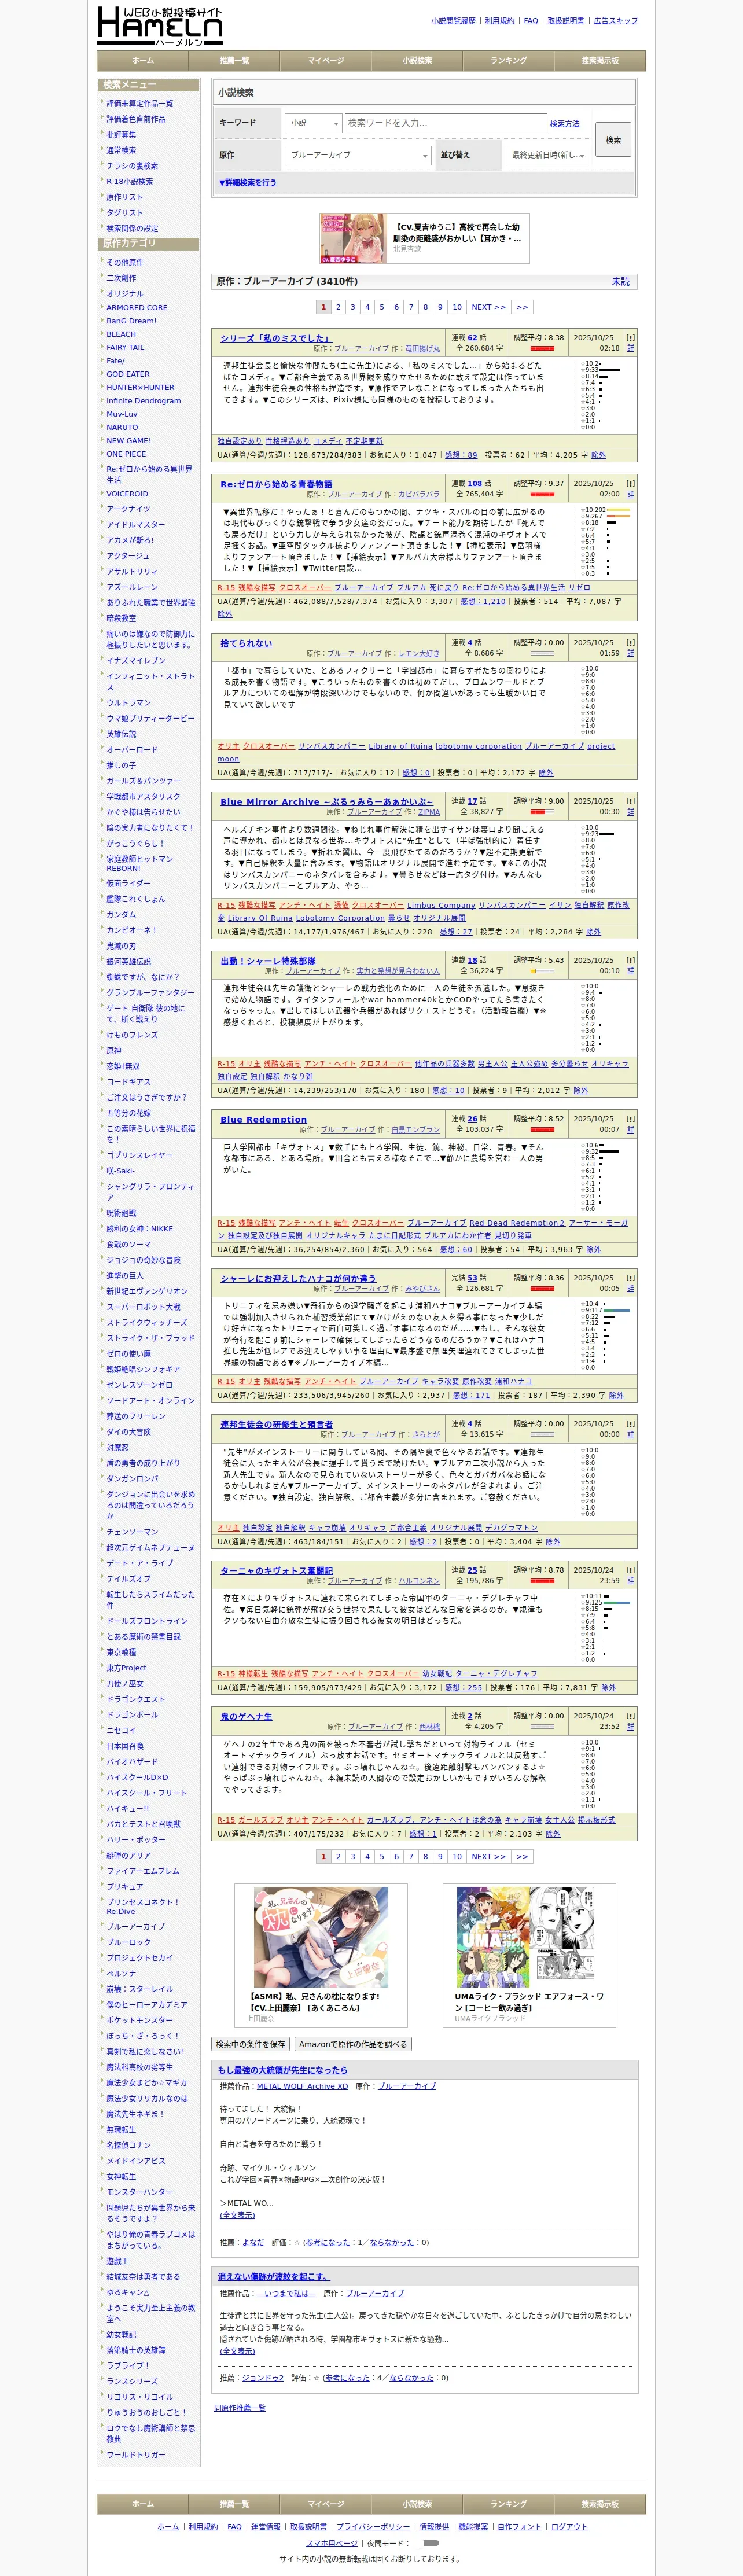Open ランキング in top navigation

click(508, 61)
